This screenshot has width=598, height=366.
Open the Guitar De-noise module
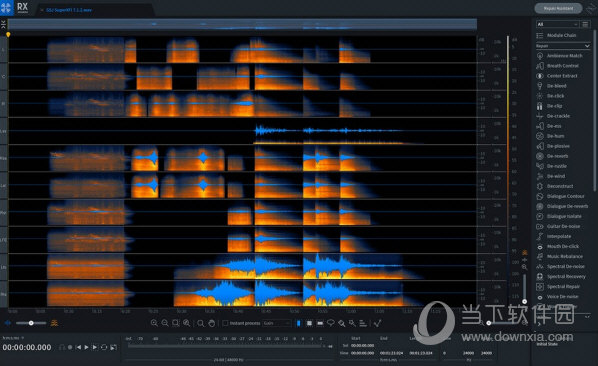coord(558,226)
